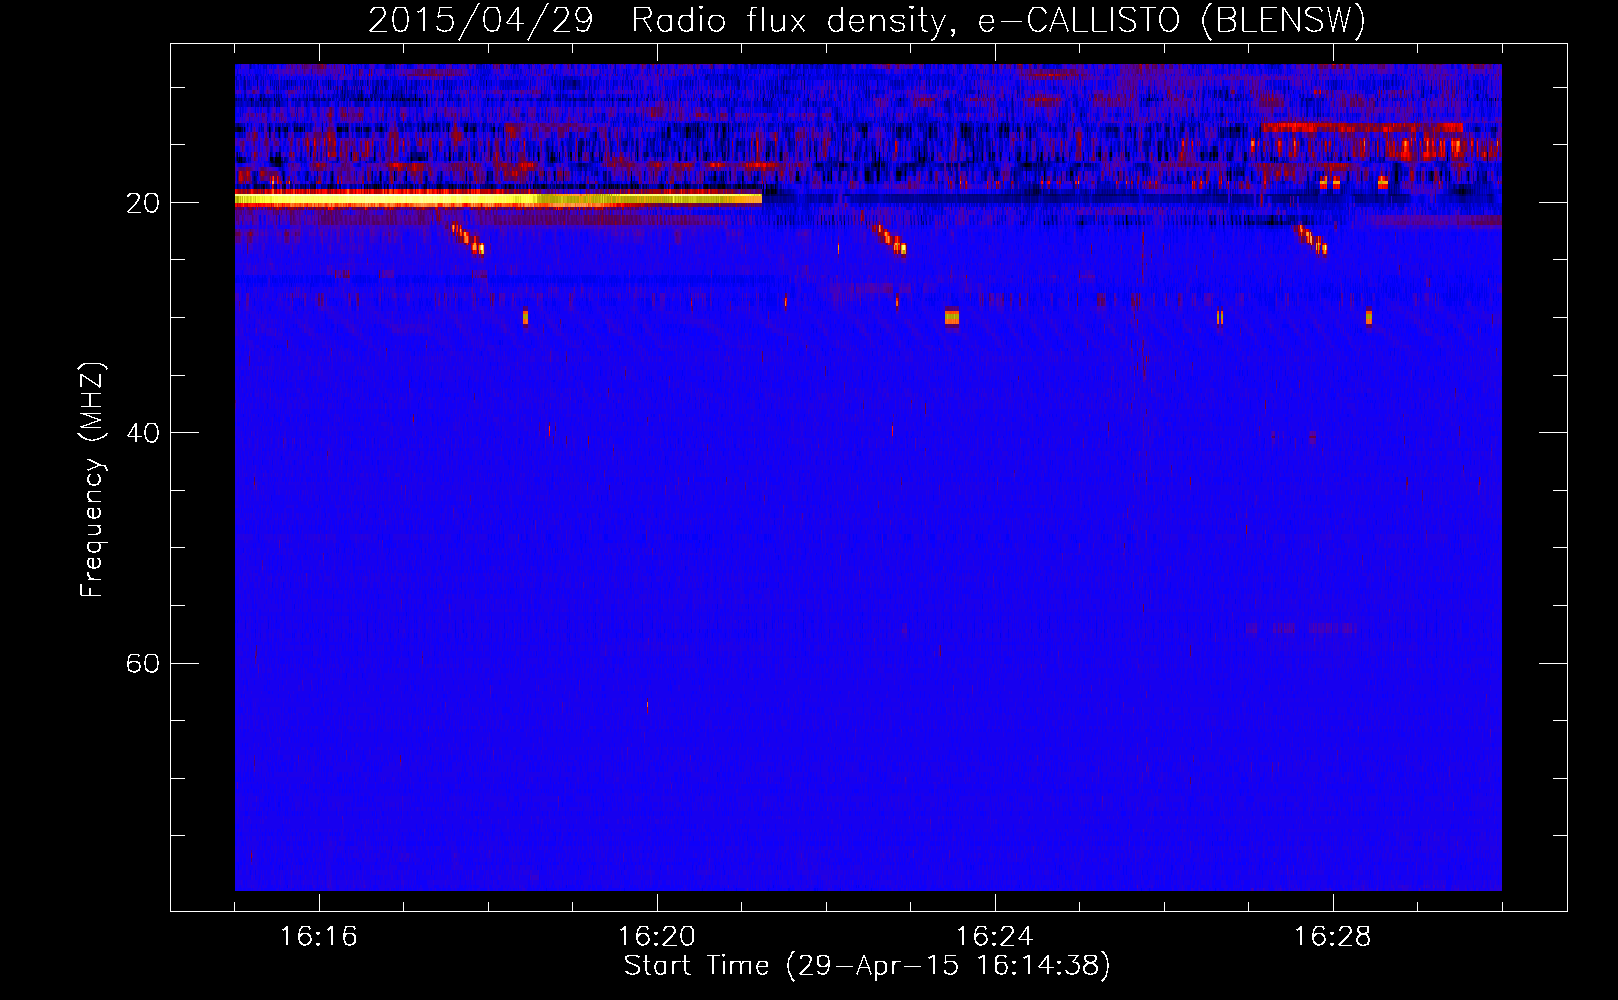
Task: Click the orange-green spot near 16:23:30 at 30 MHz
Action: pyautogui.click(x=952, y=317)
